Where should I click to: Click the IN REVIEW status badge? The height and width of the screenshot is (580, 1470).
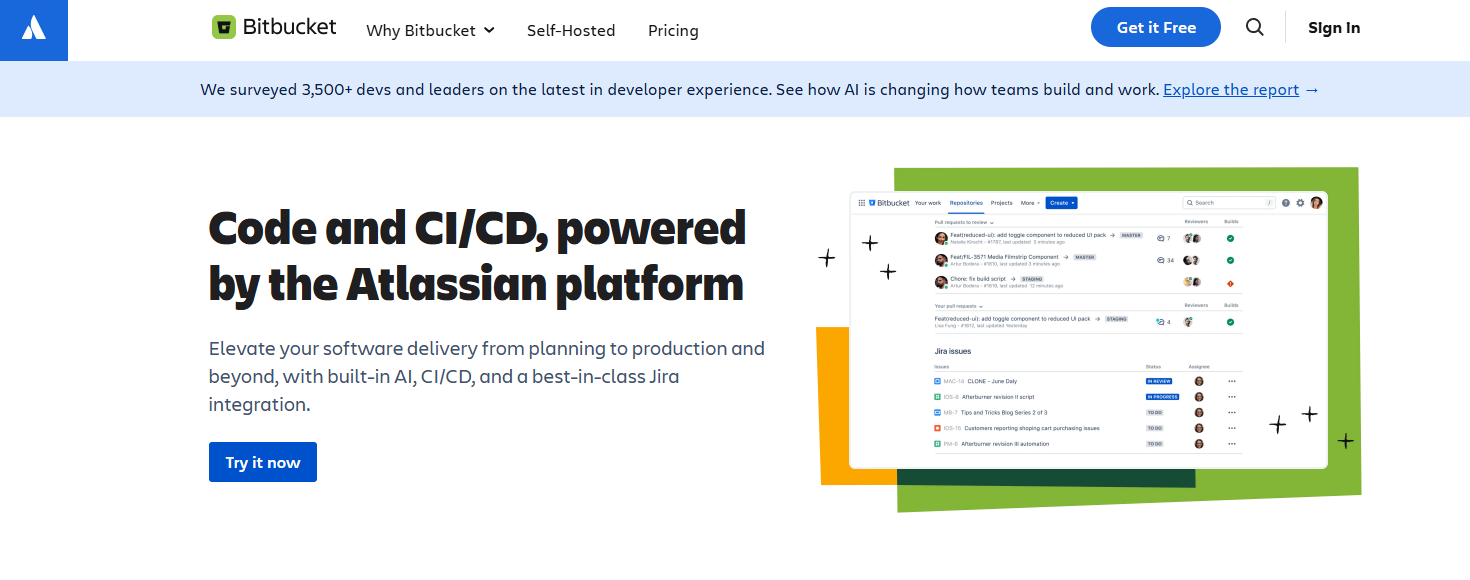tap(1159, 381)
